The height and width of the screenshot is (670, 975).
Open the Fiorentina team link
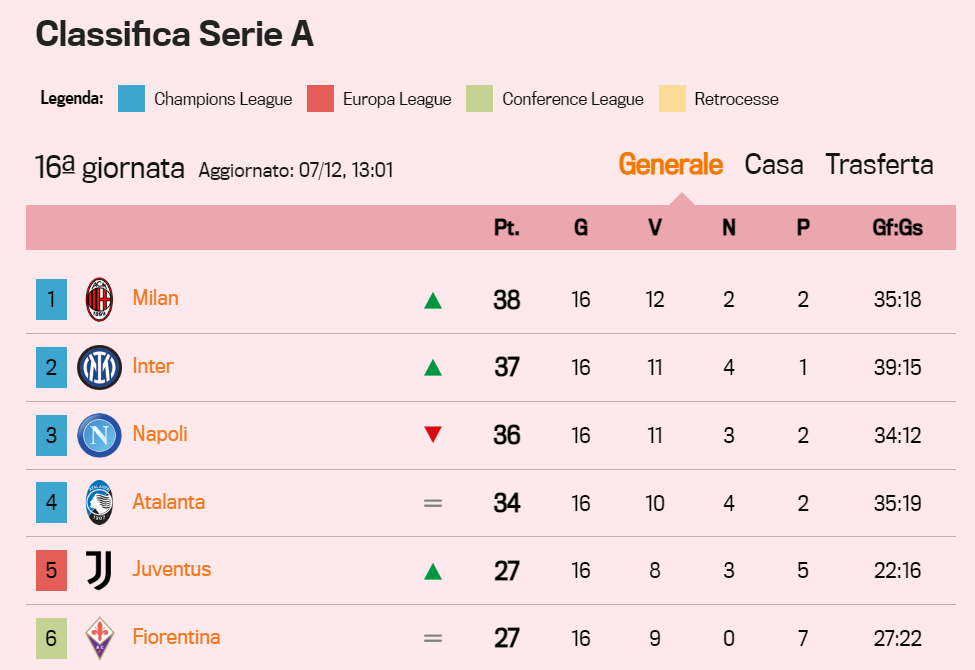coord(176,637)
